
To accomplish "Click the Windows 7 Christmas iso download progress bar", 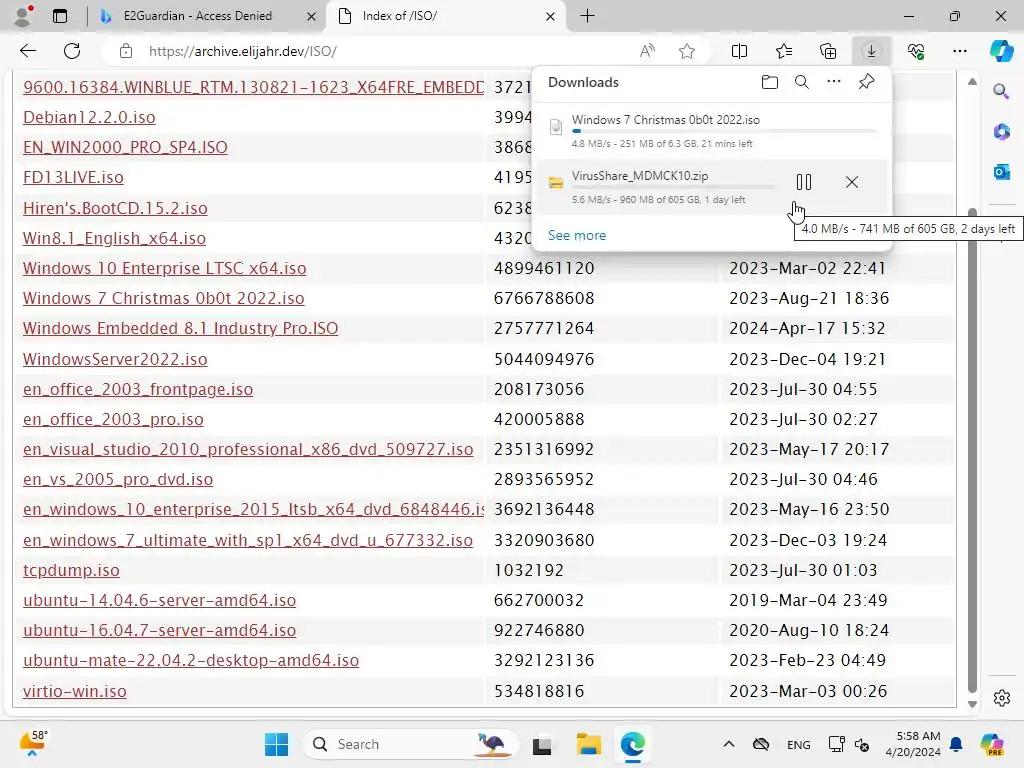I will tap(724, 131).
